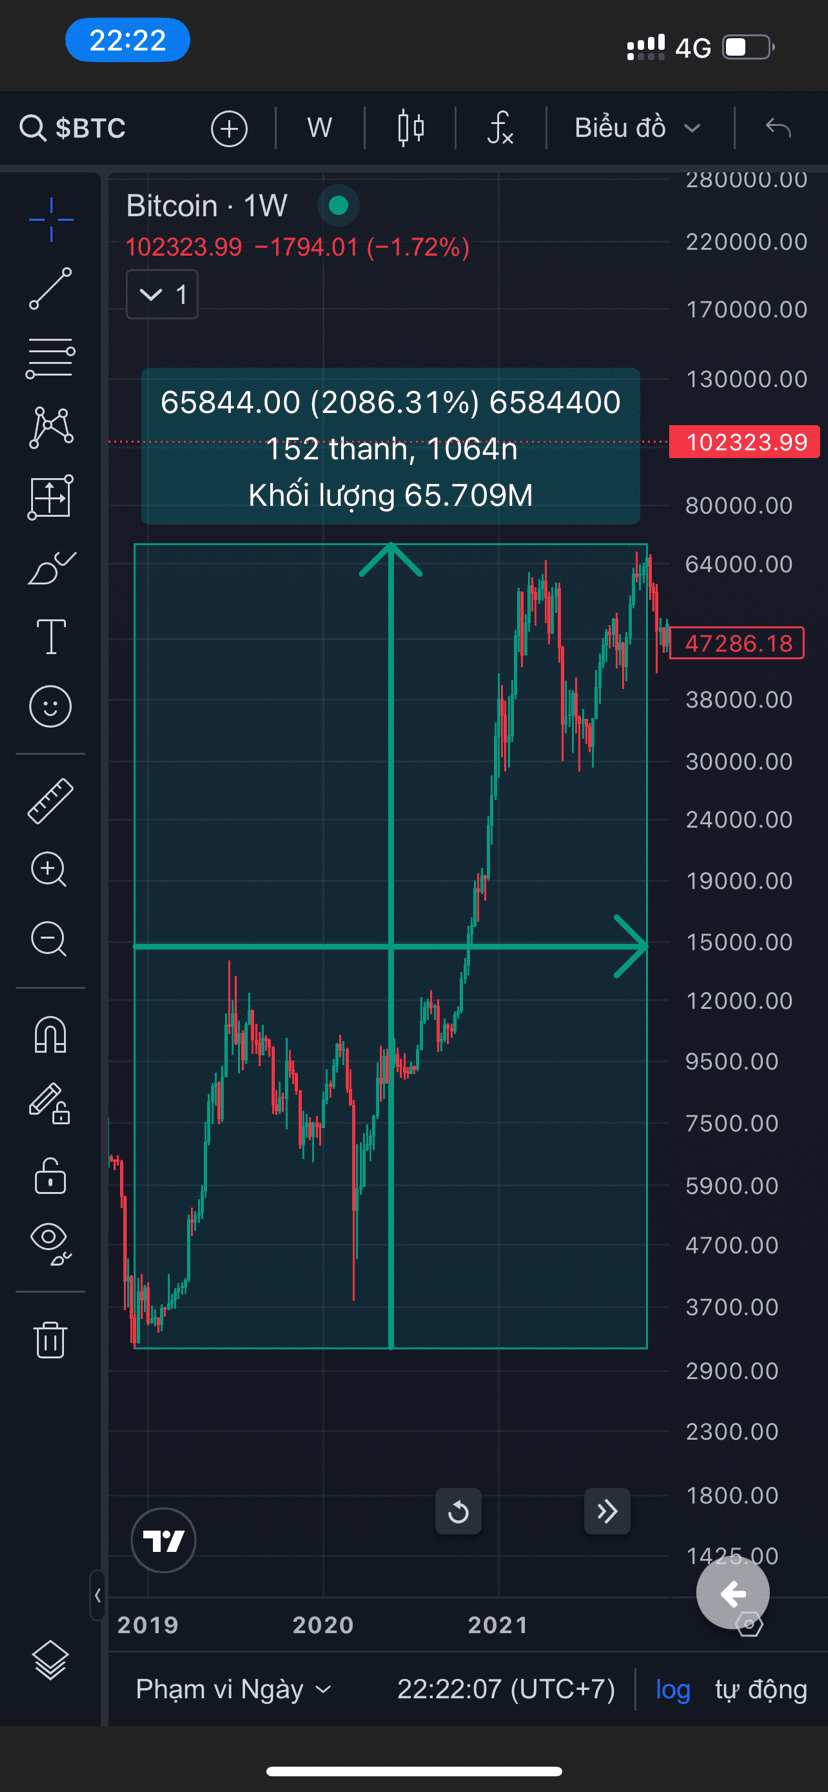The width and height of the screenshot is (828, 1792).
Task: Lock all drawings on the chart
Action: [x=50, y=1176]
